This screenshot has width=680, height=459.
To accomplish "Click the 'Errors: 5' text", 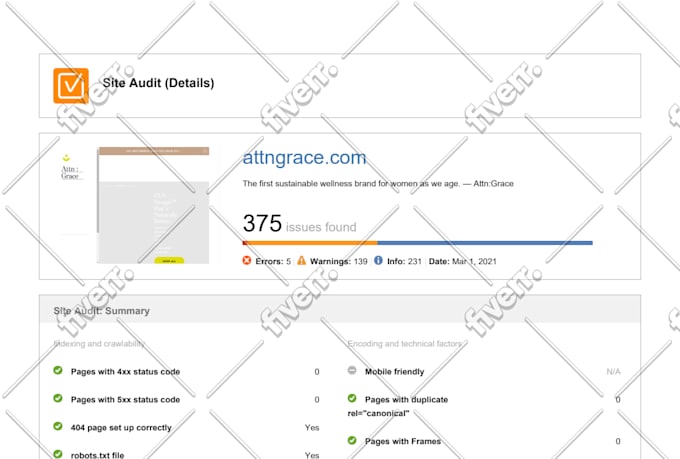I will tap(273, 261).
